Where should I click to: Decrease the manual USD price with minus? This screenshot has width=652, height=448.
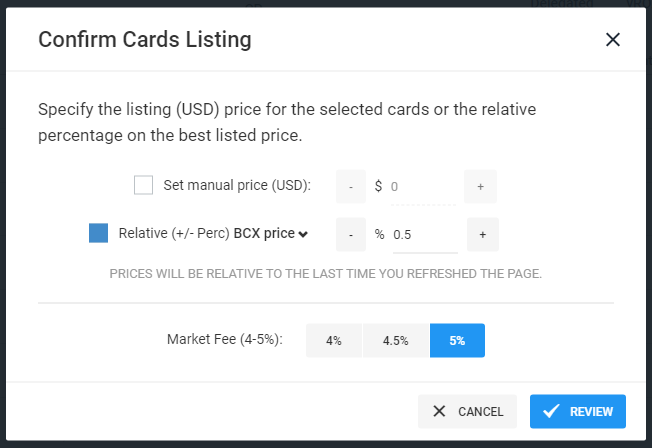click(351, 186)
